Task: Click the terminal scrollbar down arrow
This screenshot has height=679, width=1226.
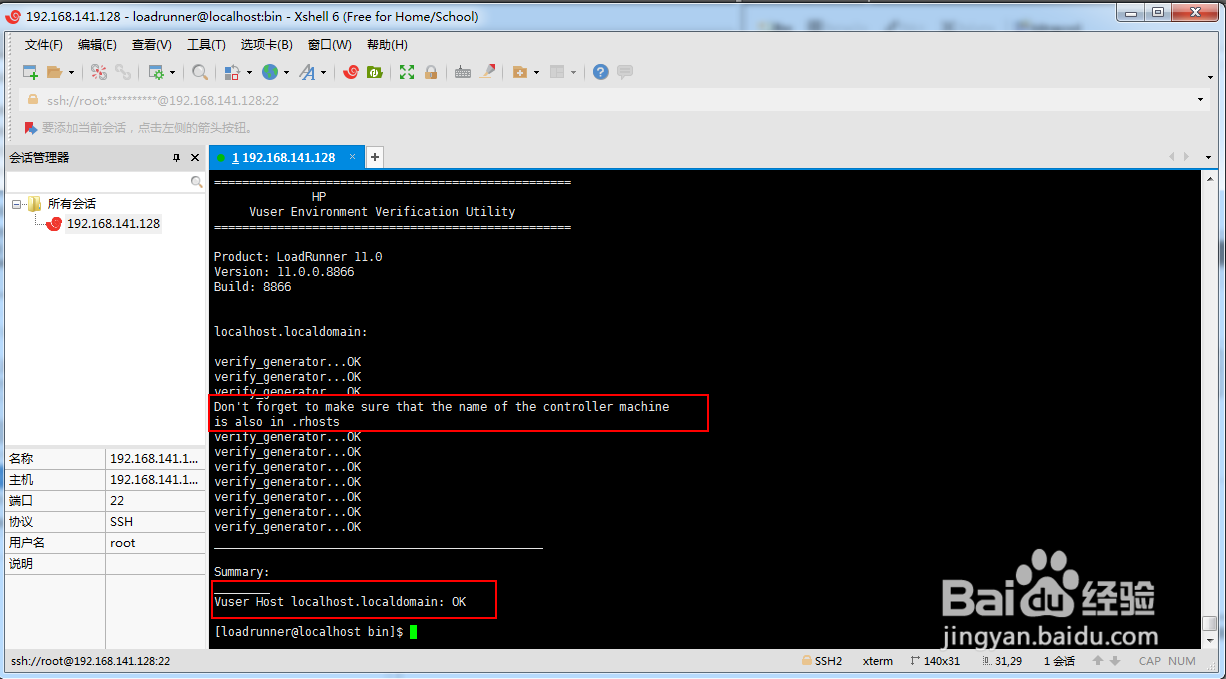Action: [1210, 641]
